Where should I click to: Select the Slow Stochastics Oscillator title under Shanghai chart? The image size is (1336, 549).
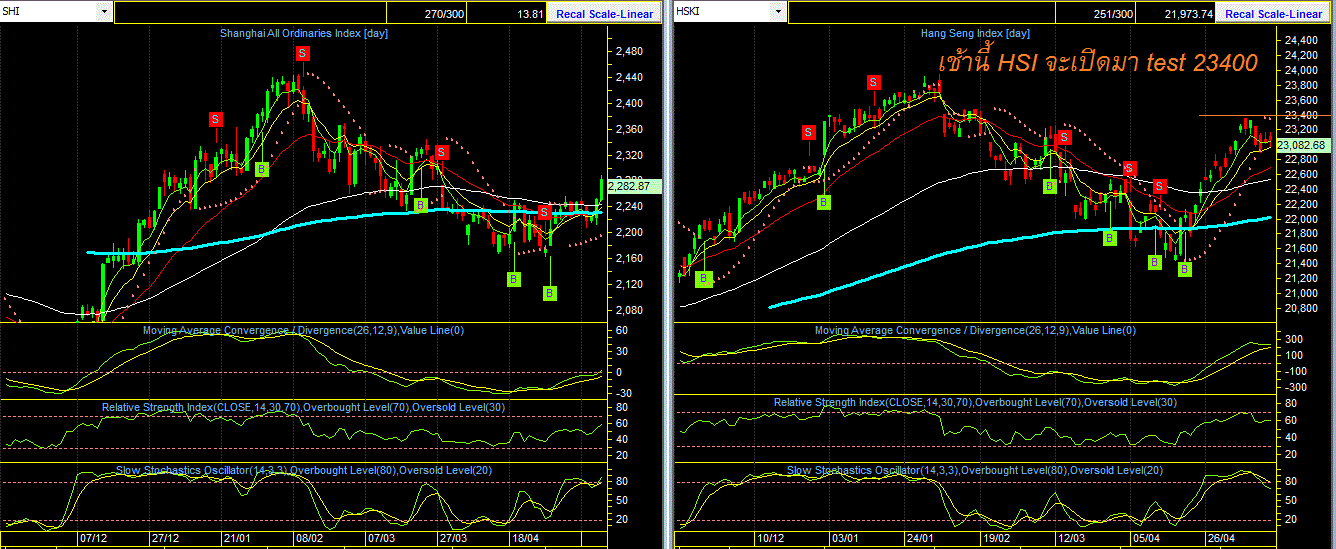pyautogui.click(x=304, y=470)
